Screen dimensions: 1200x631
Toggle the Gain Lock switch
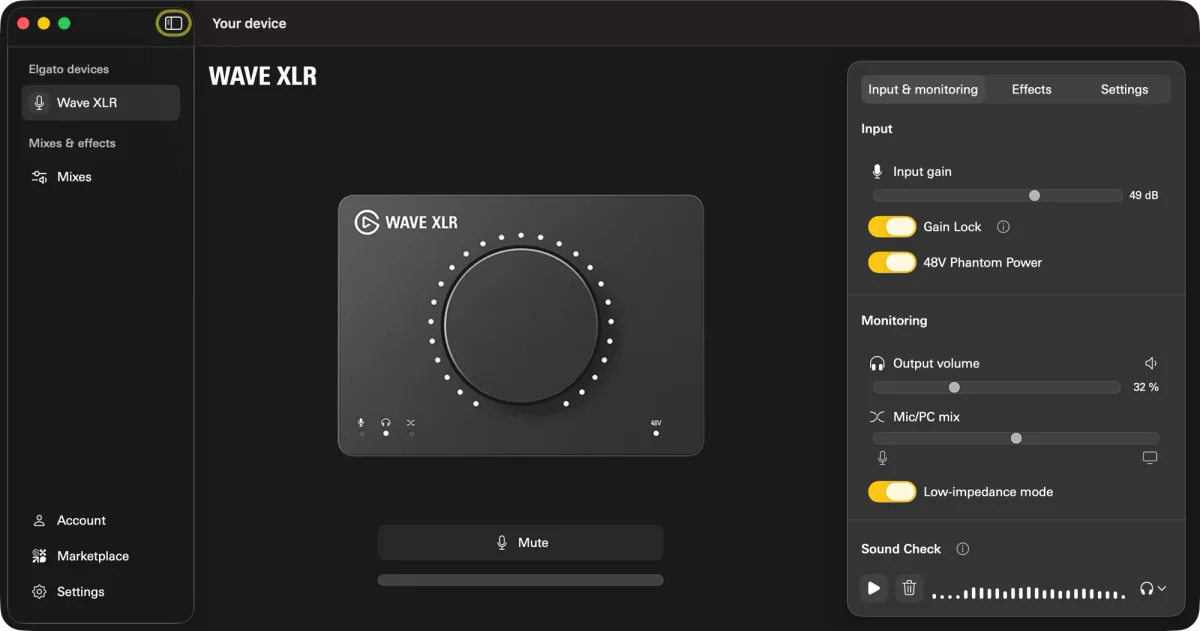click(892, 227)
